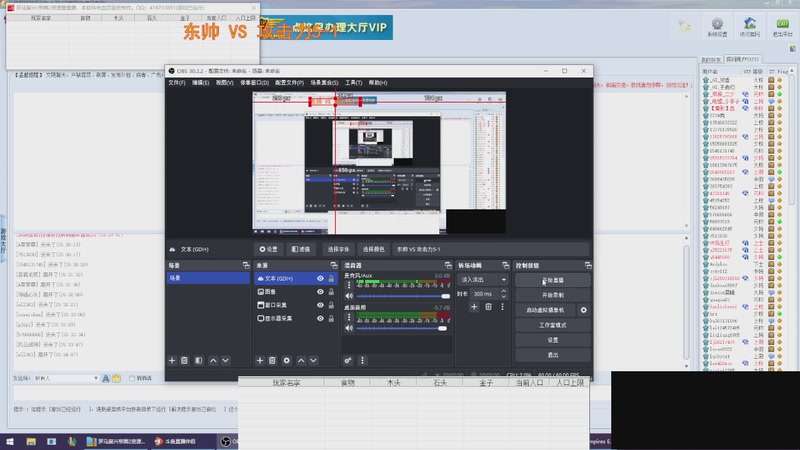This screenshot has width=800, height=450.
Task: Hide the display capture source with its eye icon
Action: [320, 318]
